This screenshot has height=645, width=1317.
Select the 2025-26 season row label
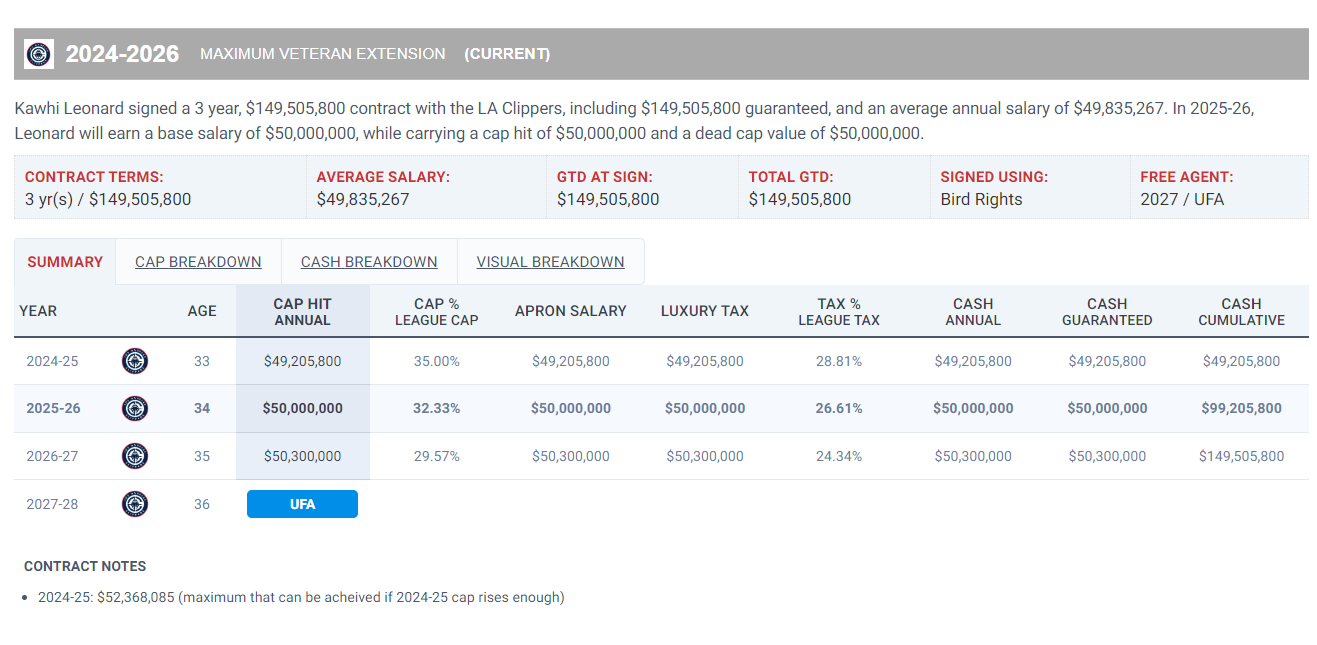(55, 408)
